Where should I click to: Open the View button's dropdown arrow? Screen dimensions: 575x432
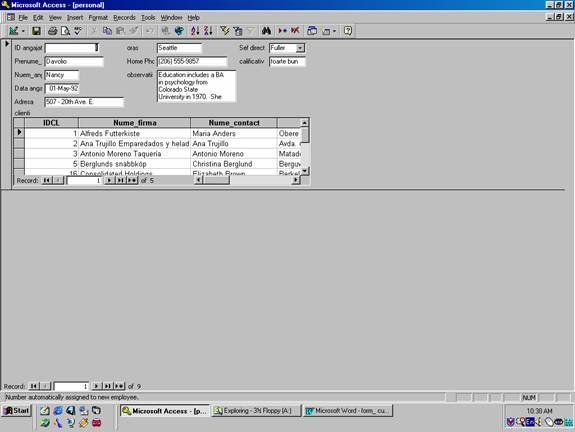coord(23,31)
